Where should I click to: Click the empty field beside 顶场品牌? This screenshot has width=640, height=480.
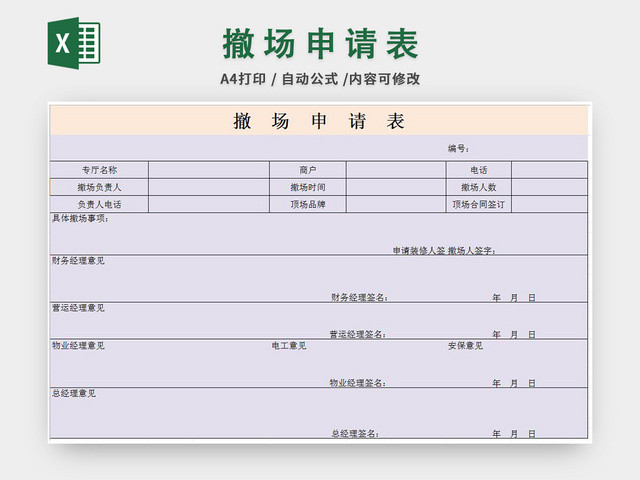(x=396, y=204)
